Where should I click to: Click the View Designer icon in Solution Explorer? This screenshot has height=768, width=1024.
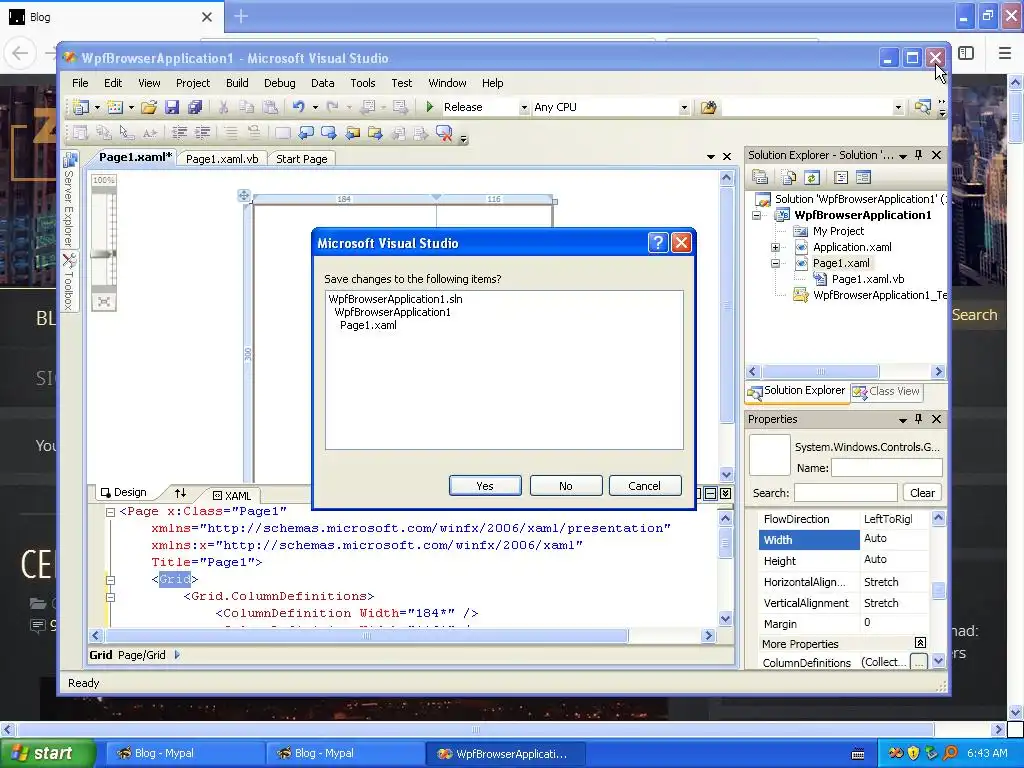coord(863,177)
